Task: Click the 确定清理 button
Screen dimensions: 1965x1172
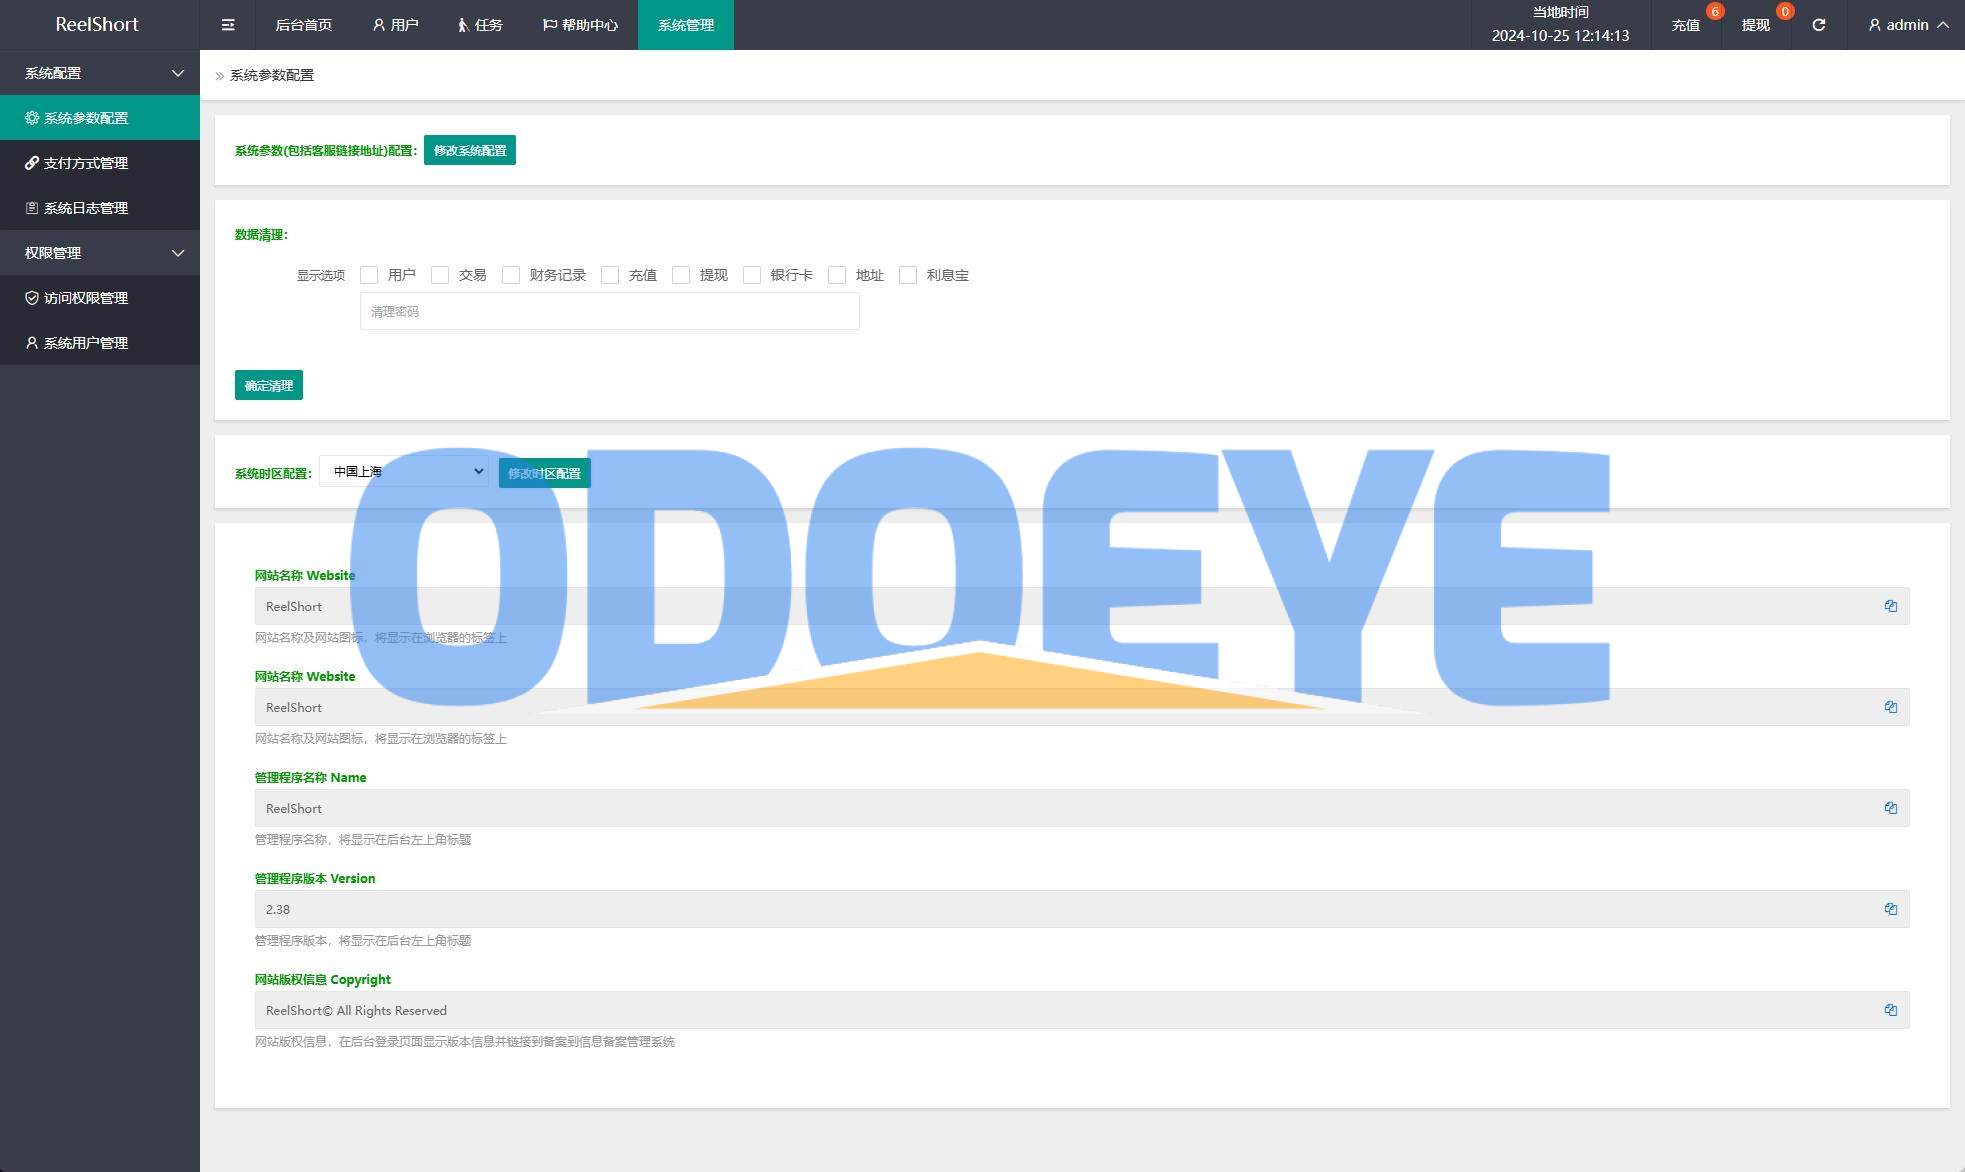Action: [x=269, y=385]
